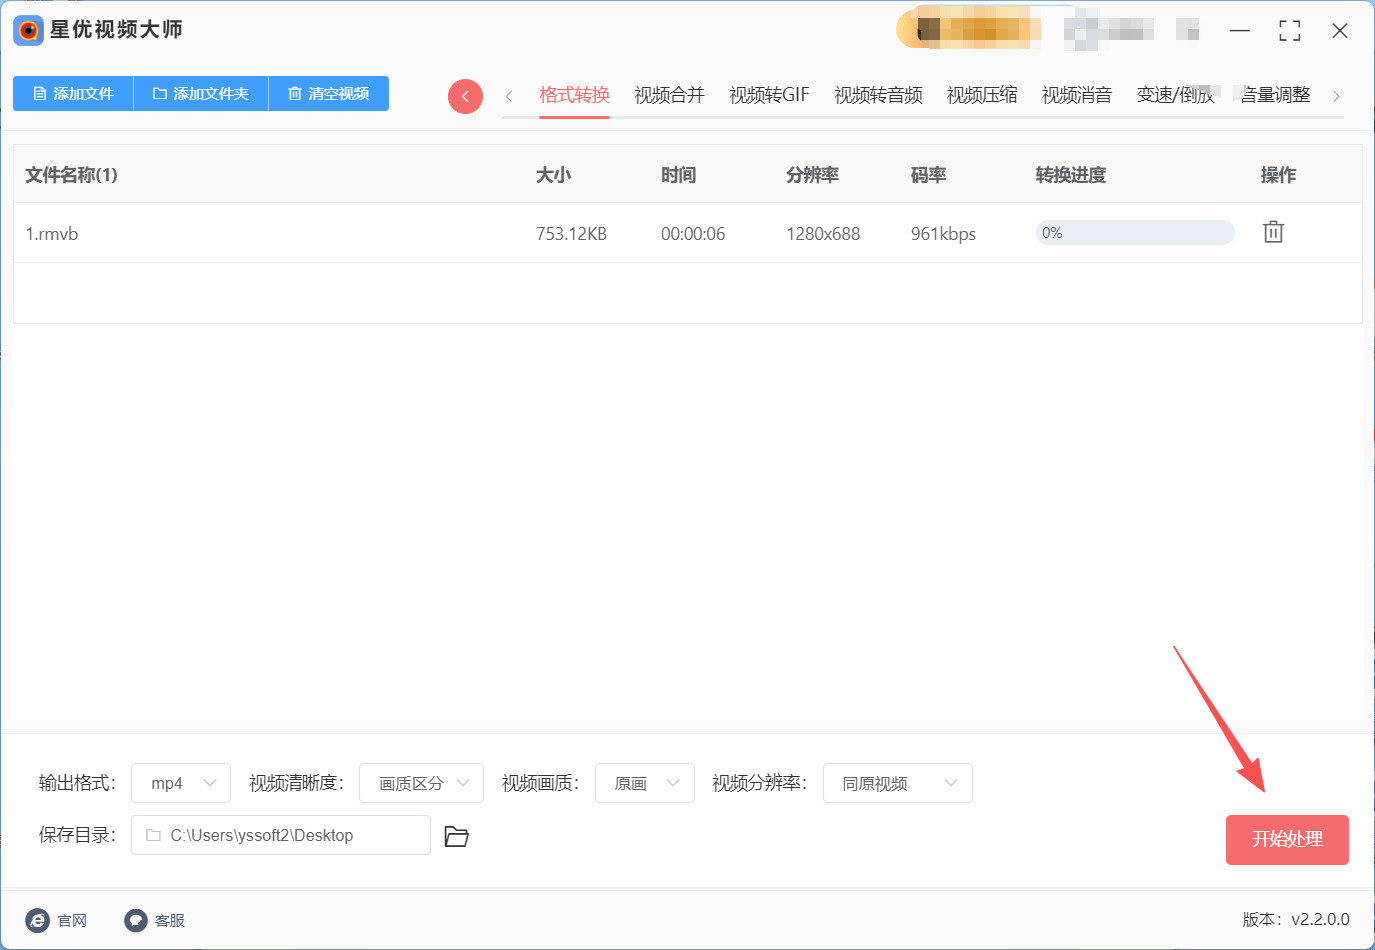The height and width of the screenshot is (950, 1375).
Task: Click the 添加文件 button
Action: [x=73, y=93]
